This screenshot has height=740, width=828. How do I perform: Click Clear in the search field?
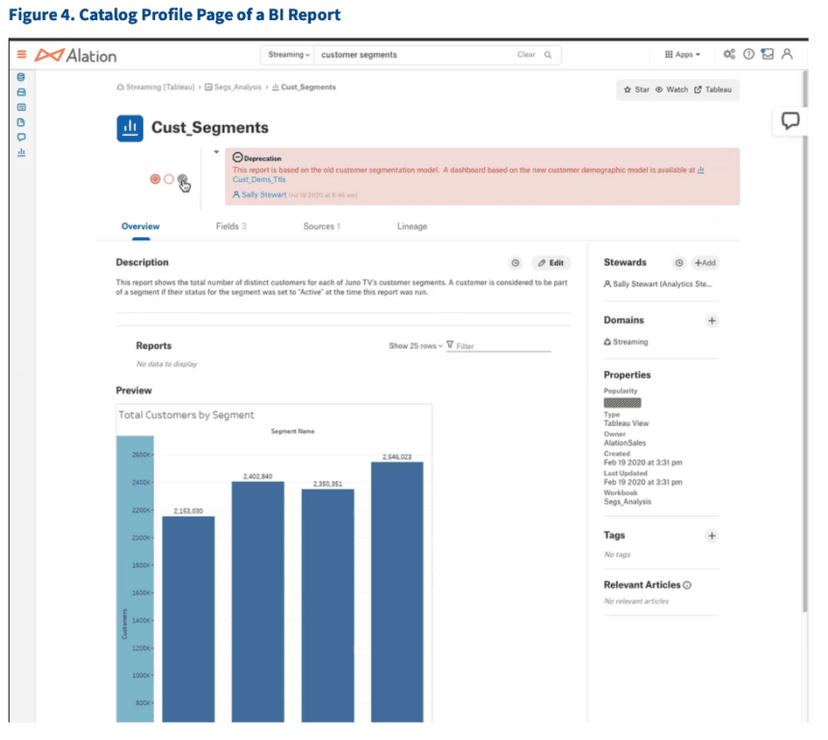525,53
